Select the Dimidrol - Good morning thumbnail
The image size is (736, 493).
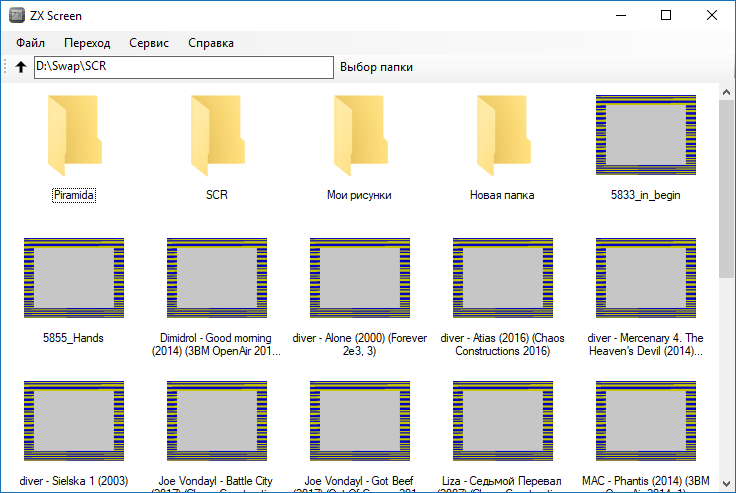tap(217, 278)
